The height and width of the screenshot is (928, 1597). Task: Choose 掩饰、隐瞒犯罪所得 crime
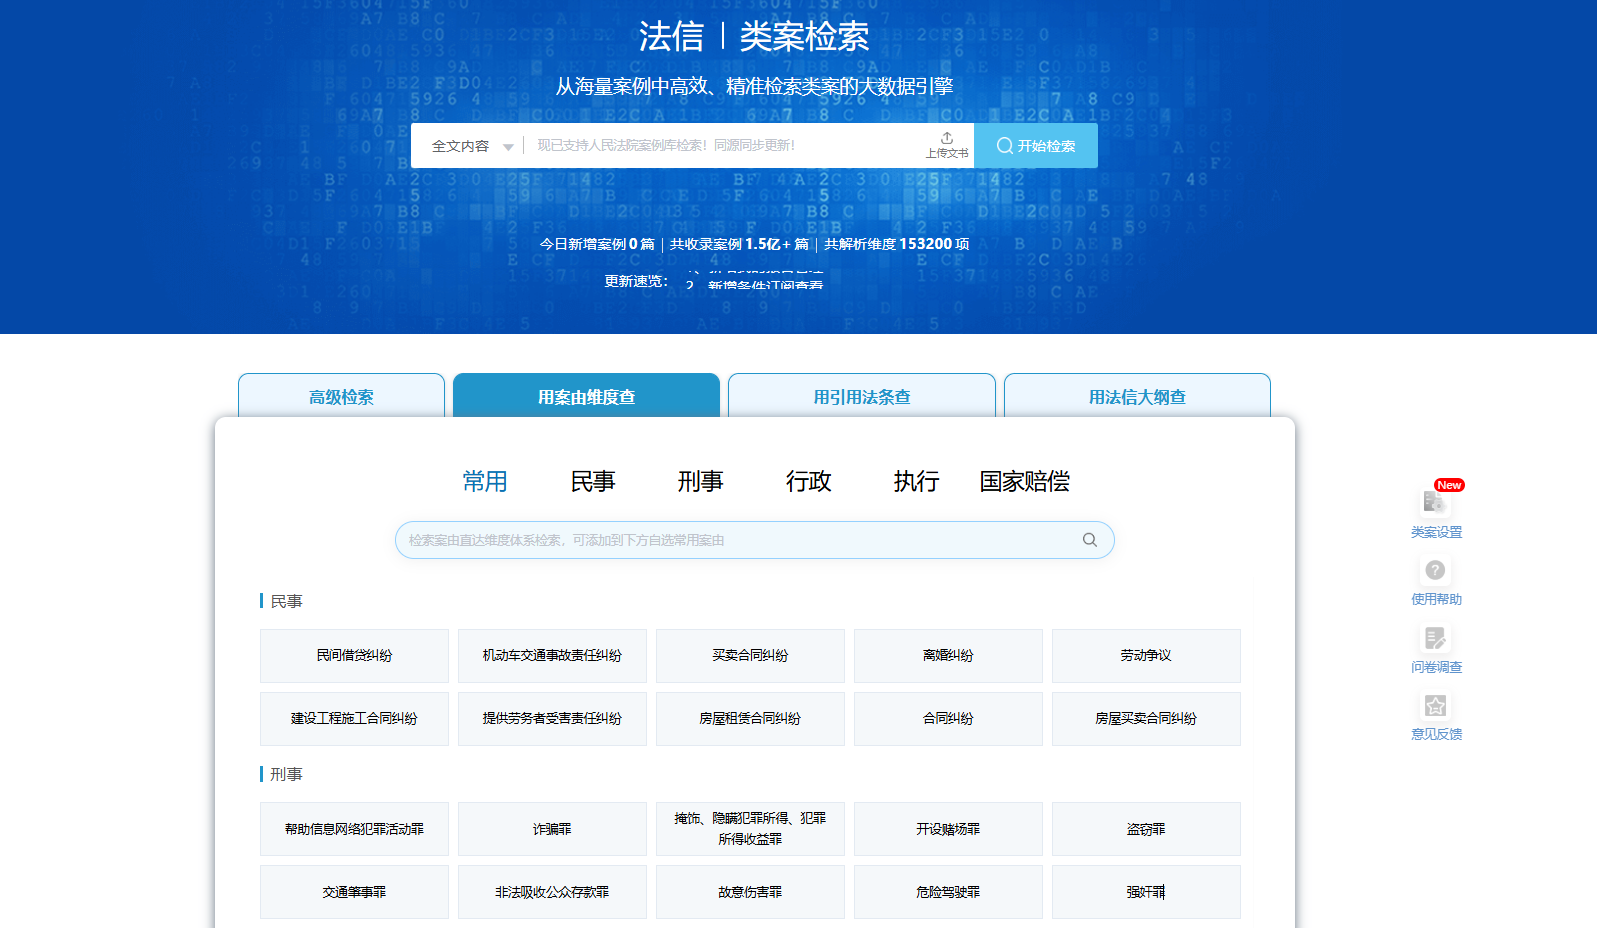(750, 829)
